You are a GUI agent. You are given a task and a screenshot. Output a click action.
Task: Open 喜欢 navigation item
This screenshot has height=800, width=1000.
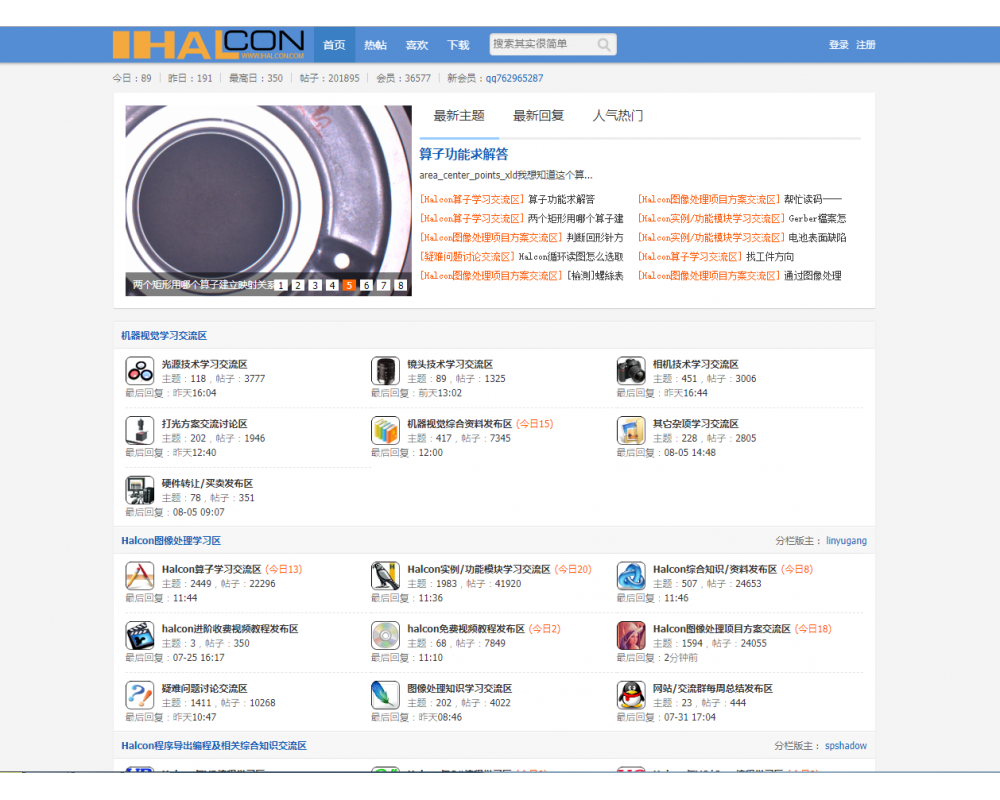(x=416, y=45)
